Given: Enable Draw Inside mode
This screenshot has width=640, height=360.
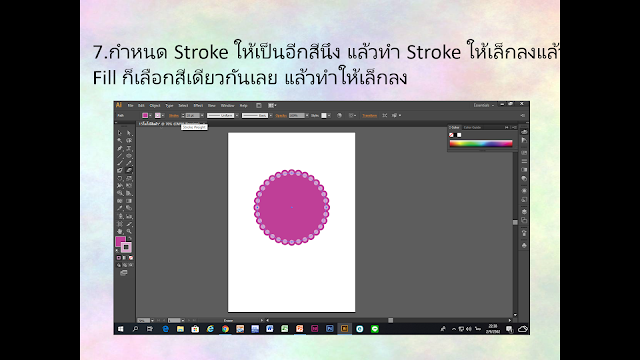Looking at the screenshot, I should pyautogui.click(x=131, y=264).
